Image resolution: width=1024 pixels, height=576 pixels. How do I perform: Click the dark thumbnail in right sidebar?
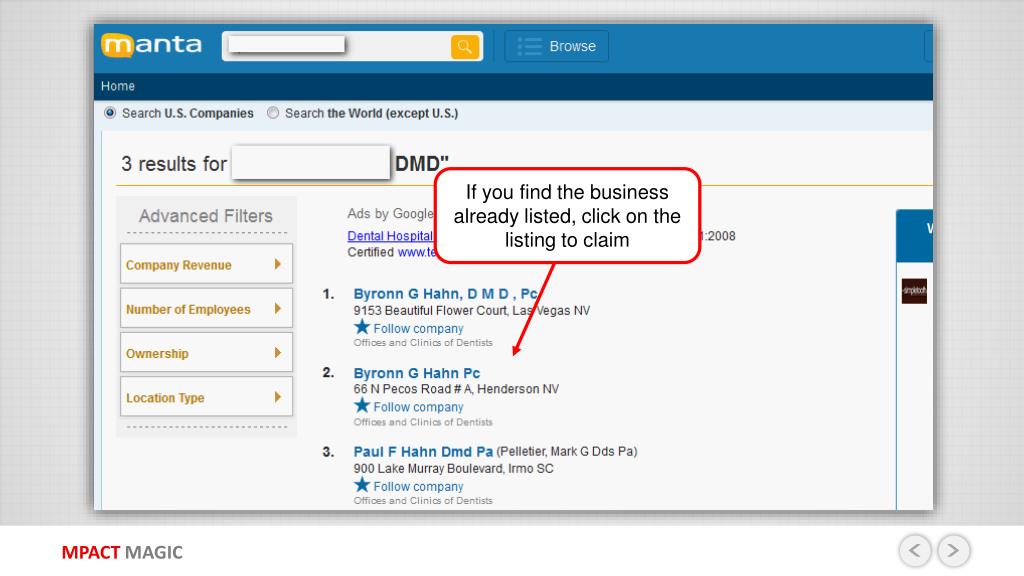coord(914,291)
